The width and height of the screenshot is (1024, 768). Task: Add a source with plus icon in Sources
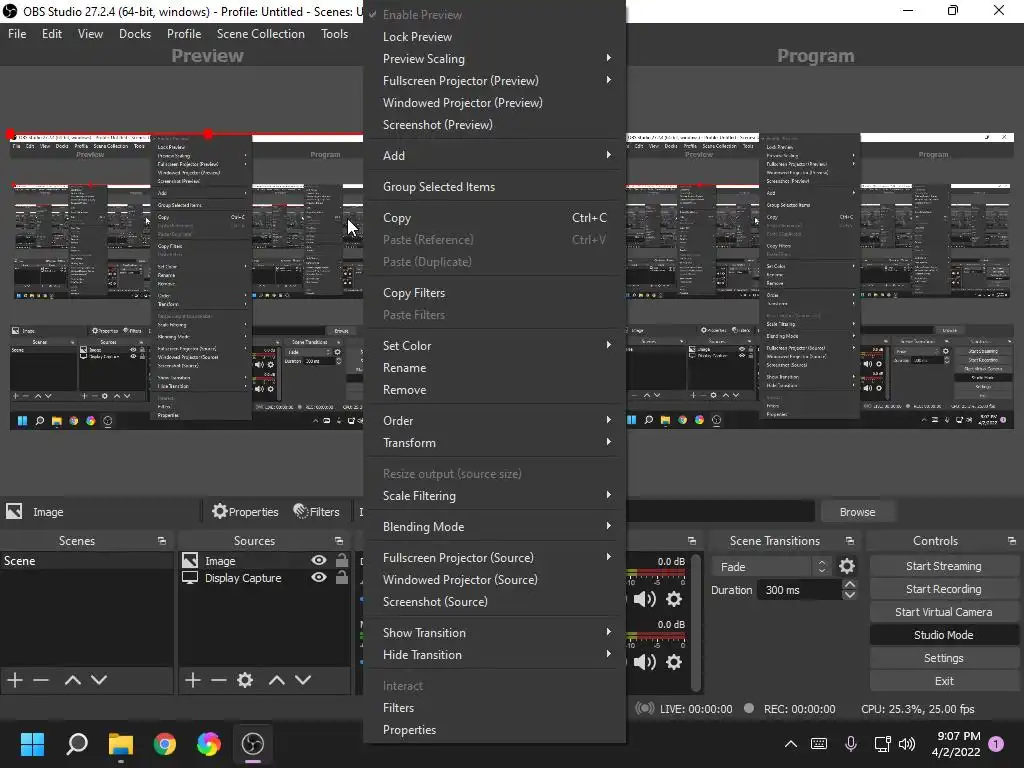point(193,680)
